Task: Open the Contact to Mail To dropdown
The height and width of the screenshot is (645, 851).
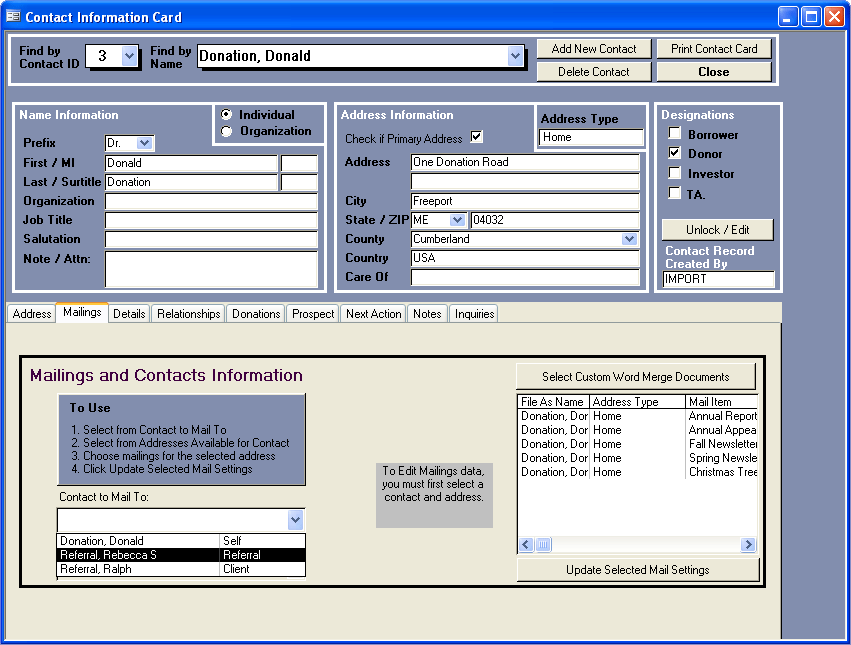Action: click(295, 520)
